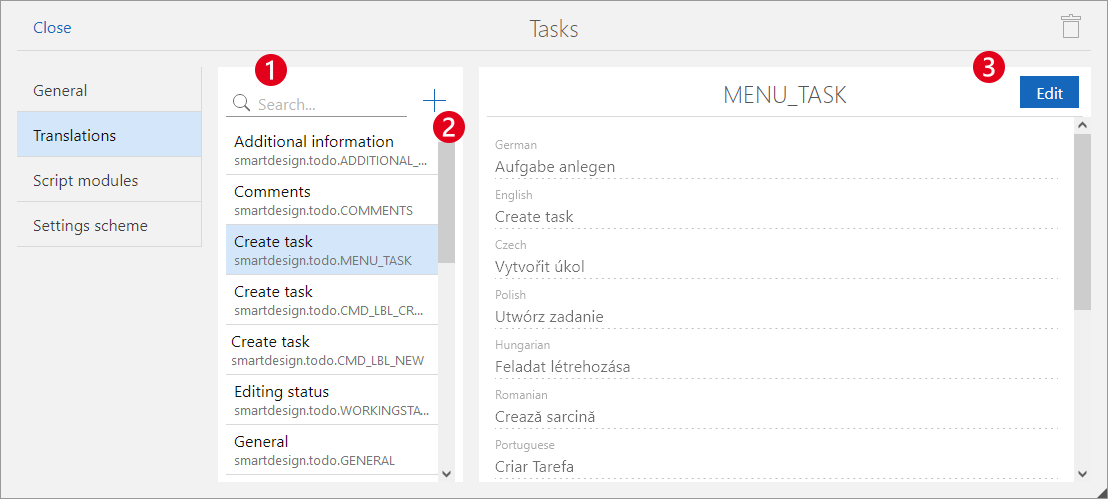
Task: Click the Polish translation field
Action: coord(775,317)
